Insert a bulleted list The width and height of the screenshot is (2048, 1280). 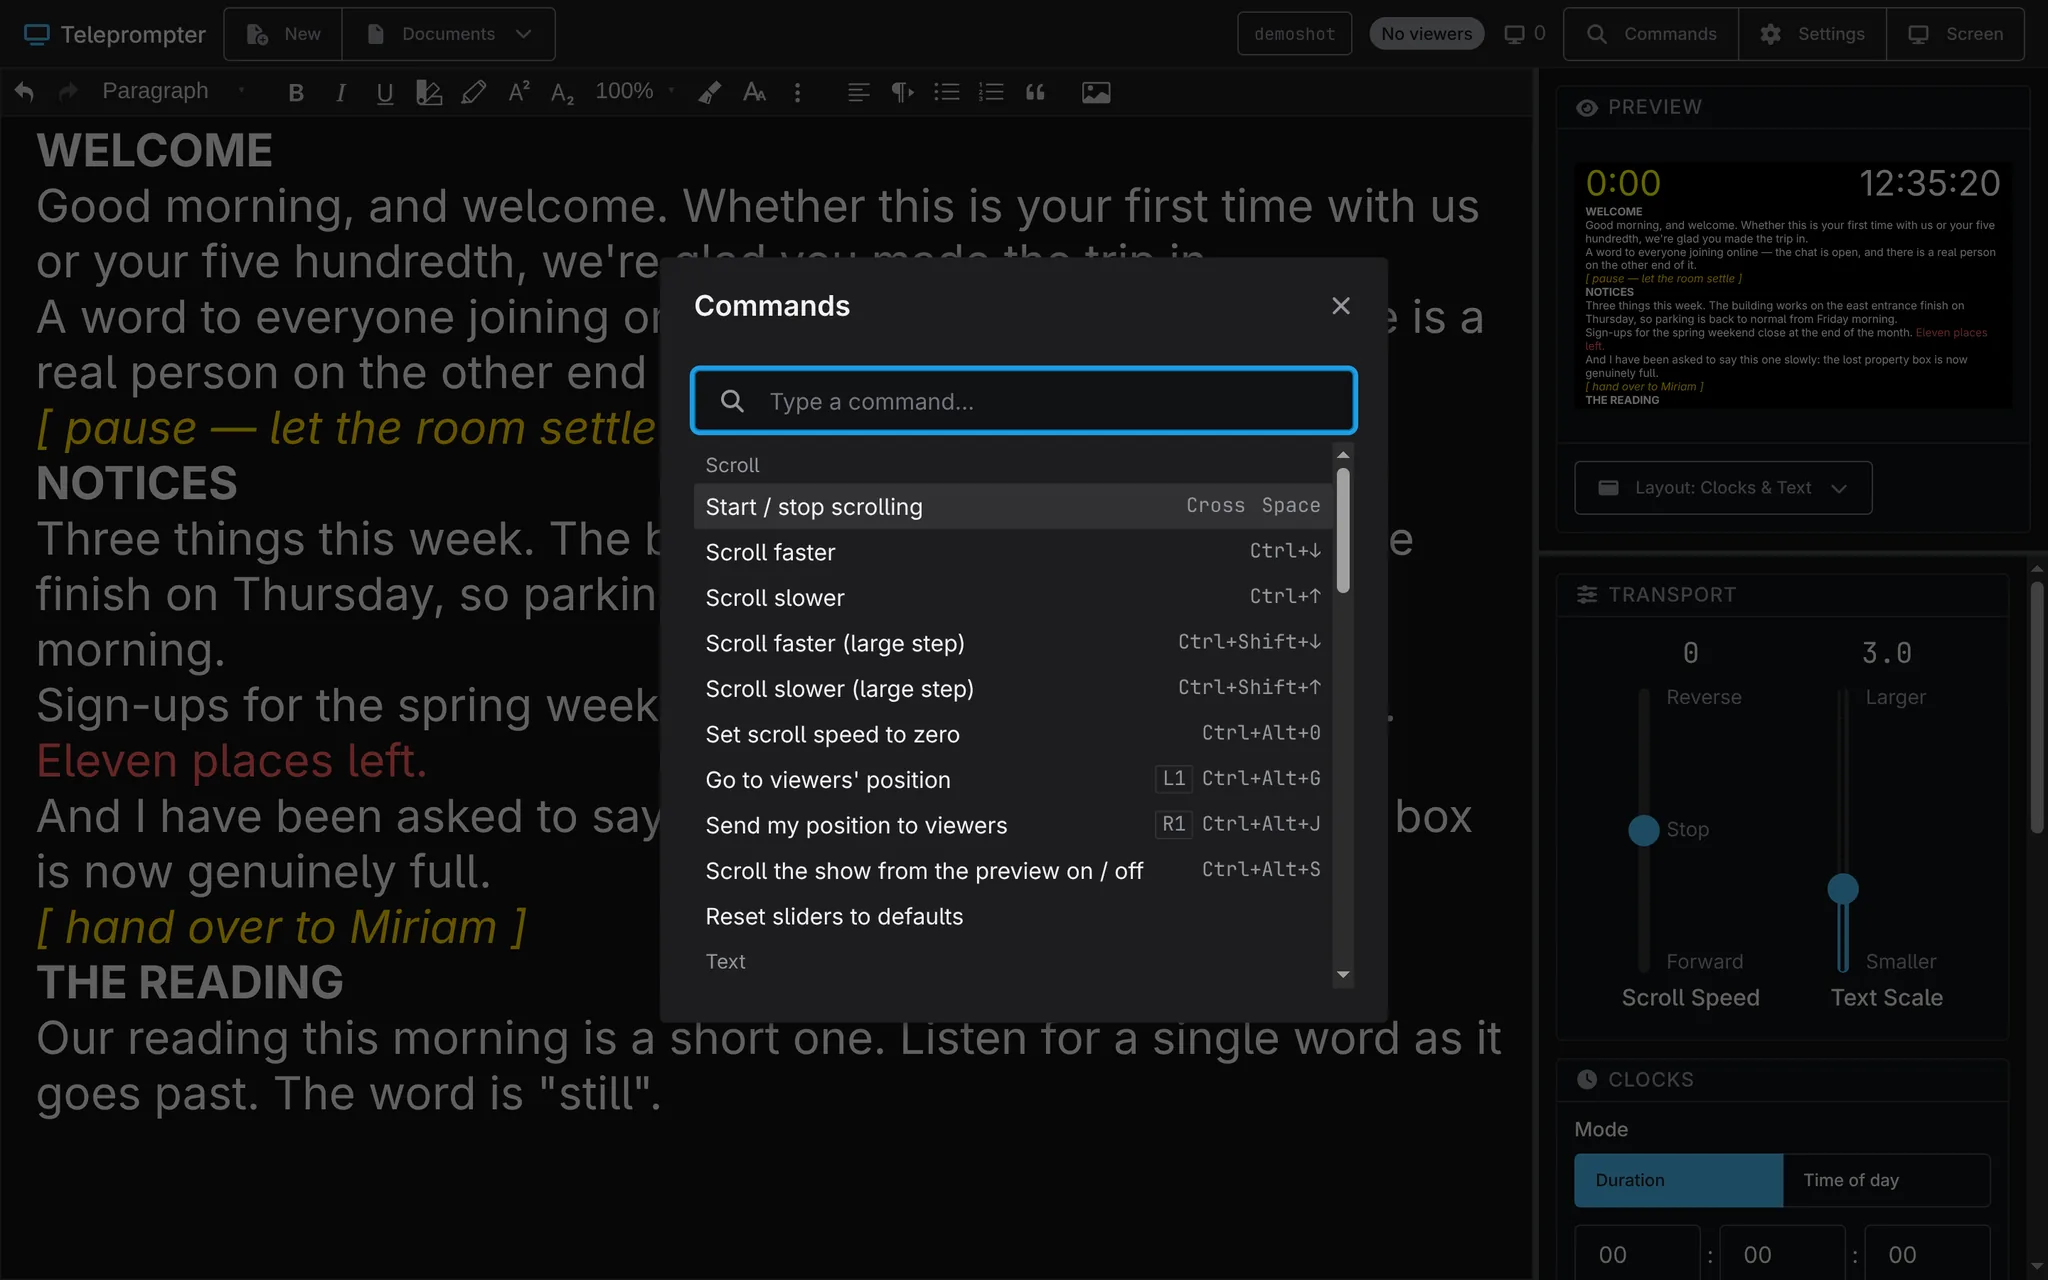click(947, 92)
